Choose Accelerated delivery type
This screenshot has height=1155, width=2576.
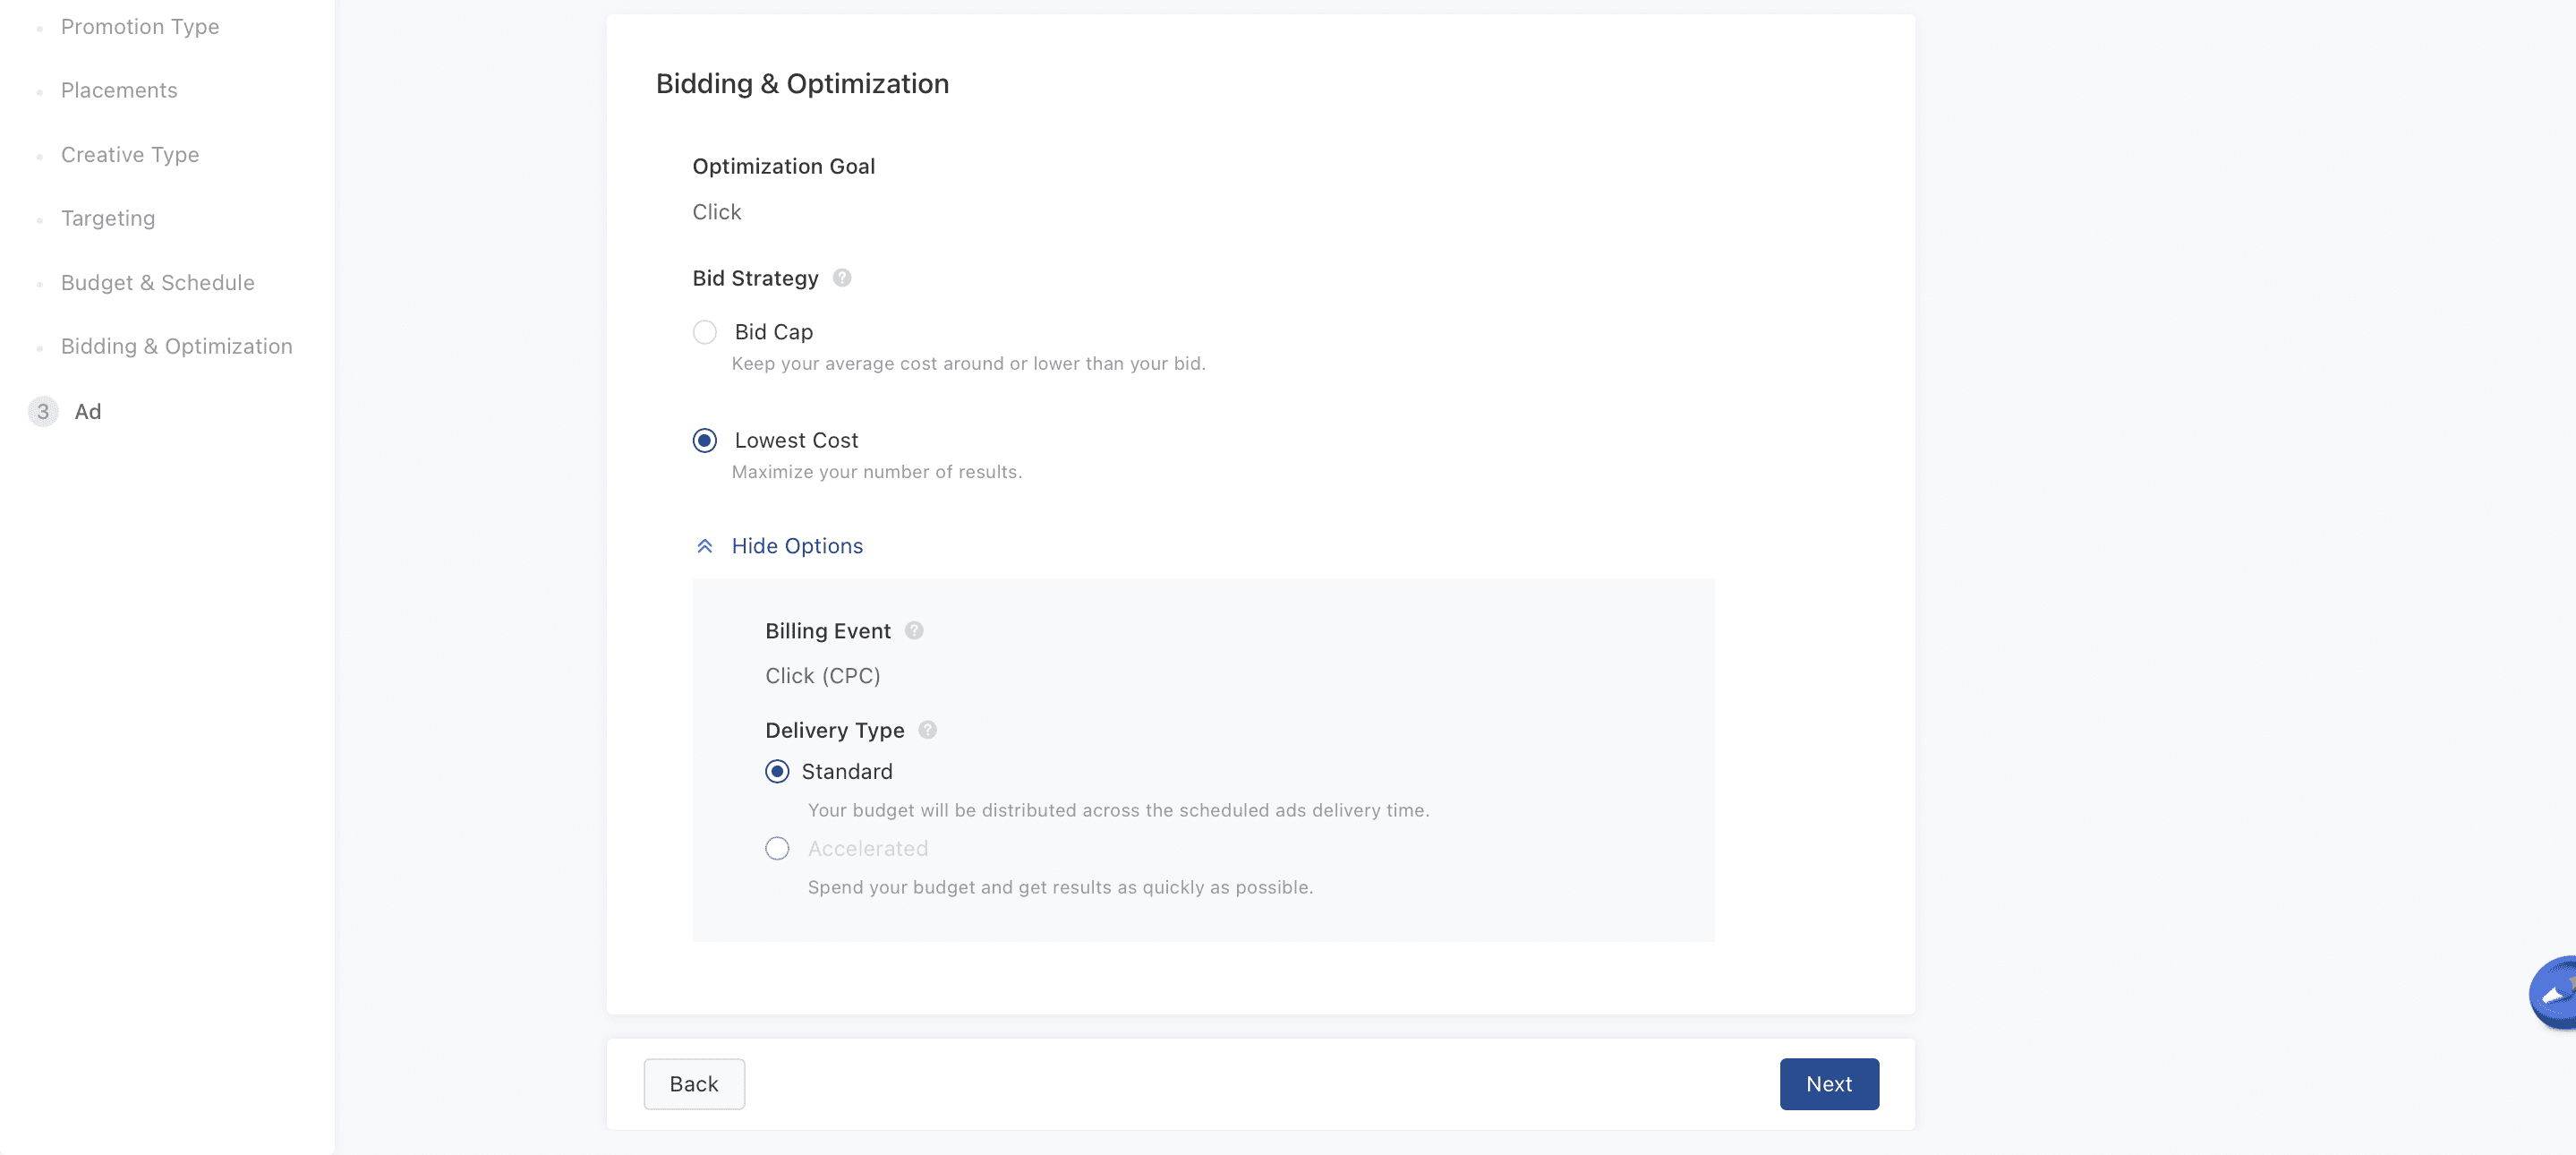tap(777, 849)
